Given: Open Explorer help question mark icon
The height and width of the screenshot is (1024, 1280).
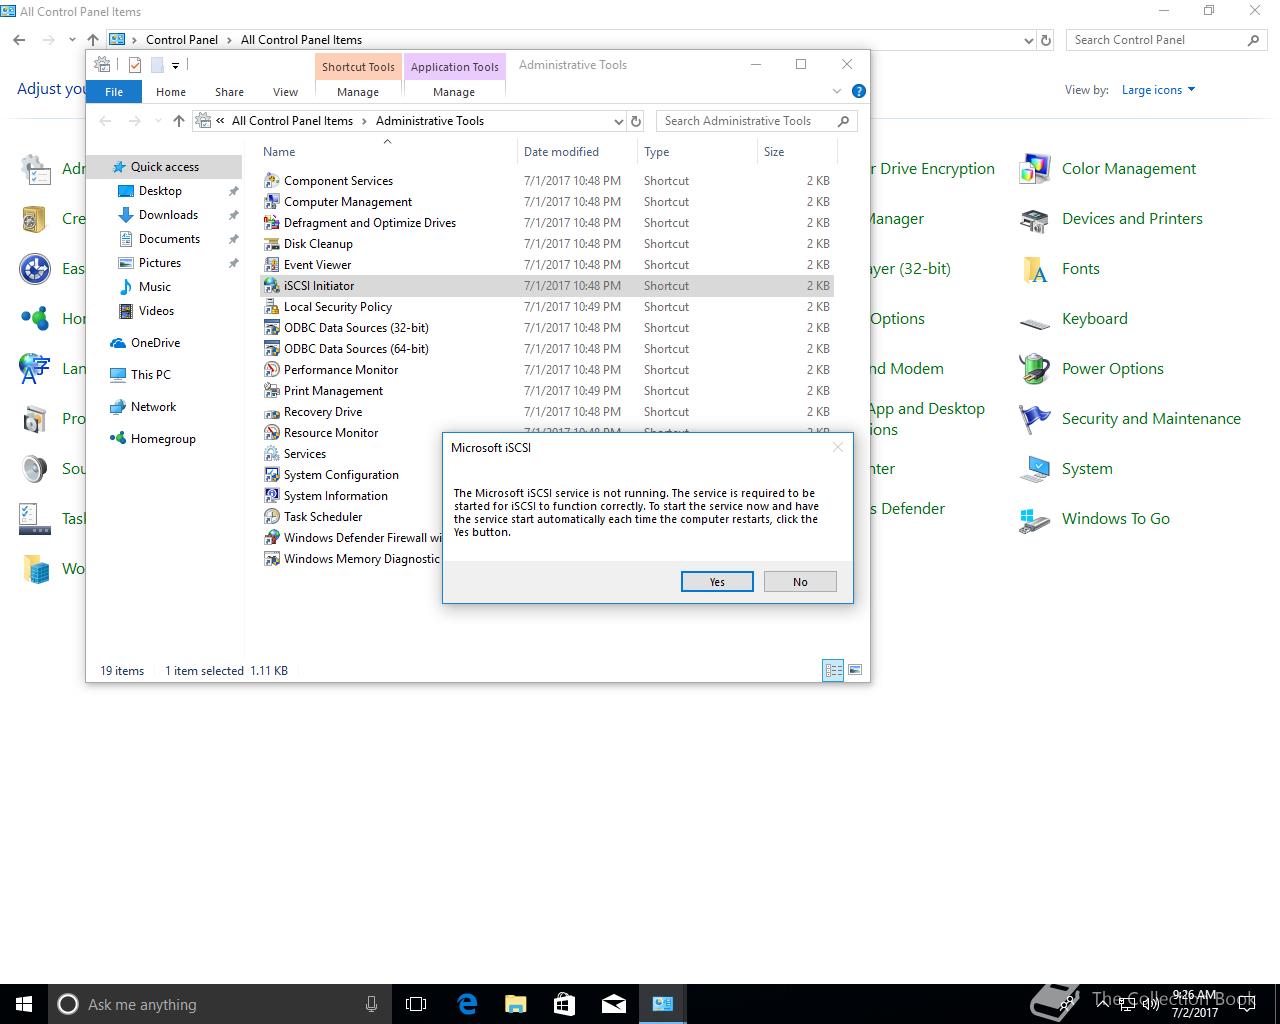Looking at the screenshot, I should (858, 91).
